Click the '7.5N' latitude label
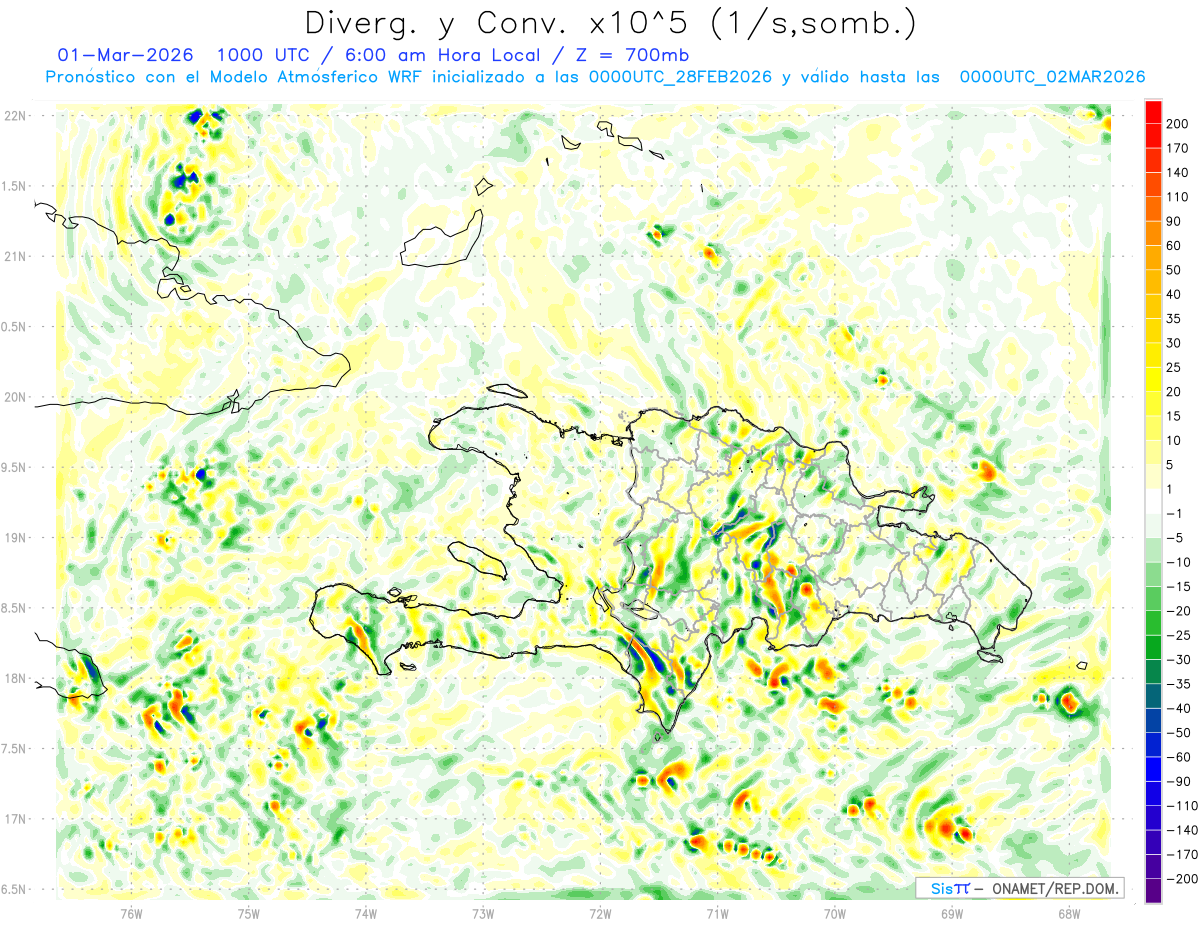Viewport: 1200px width, 927px height. [x=15, y=748]
